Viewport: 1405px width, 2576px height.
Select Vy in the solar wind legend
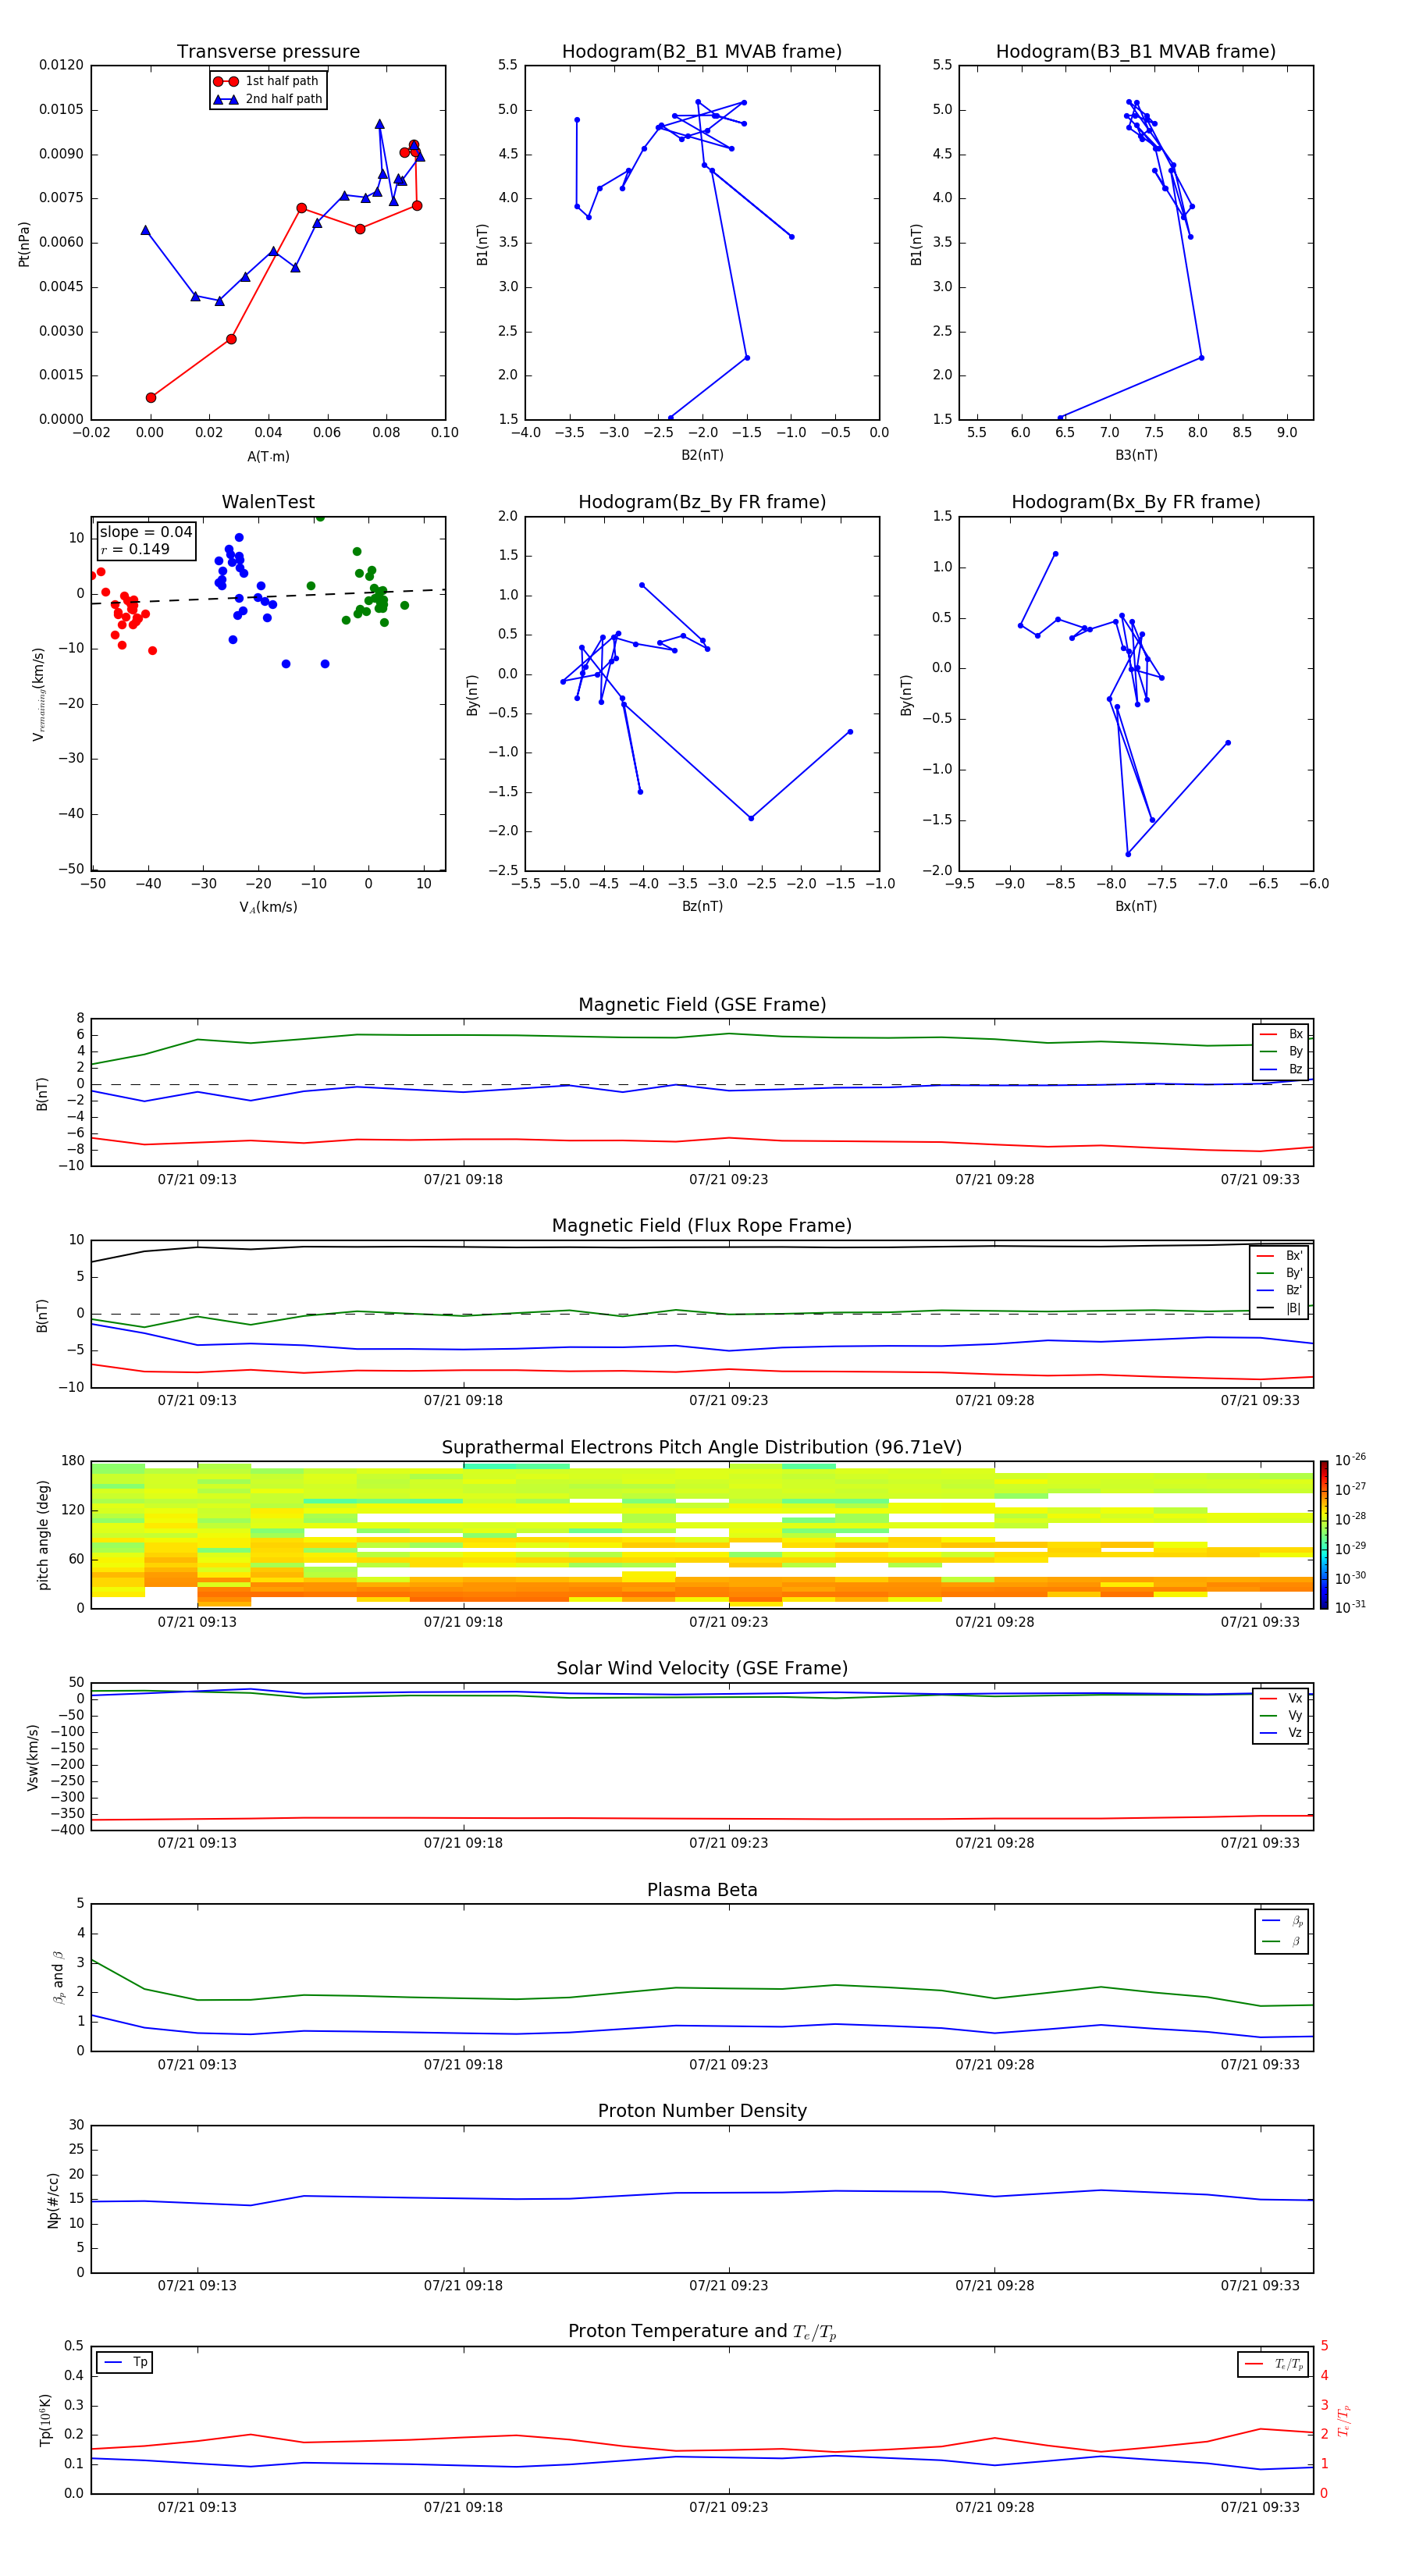click(x=1282, y=1716)
